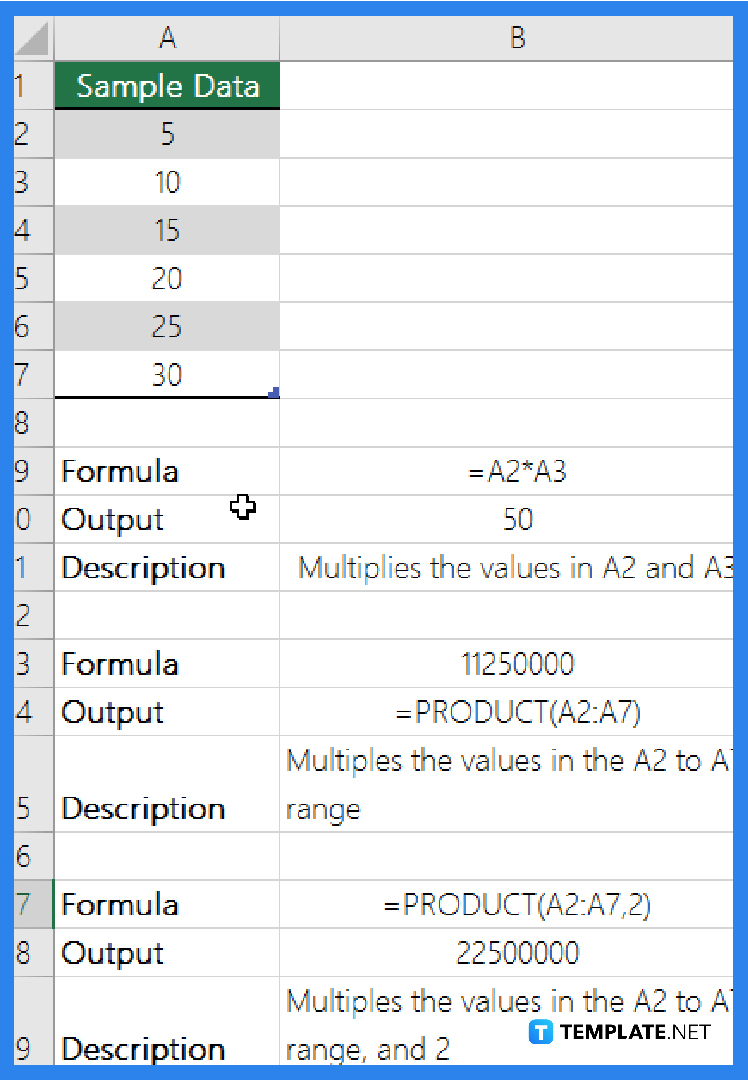This screenshot has width=748, height=1080.
Task: Click the Sample Data header cell
Action: tap(167, 86)
